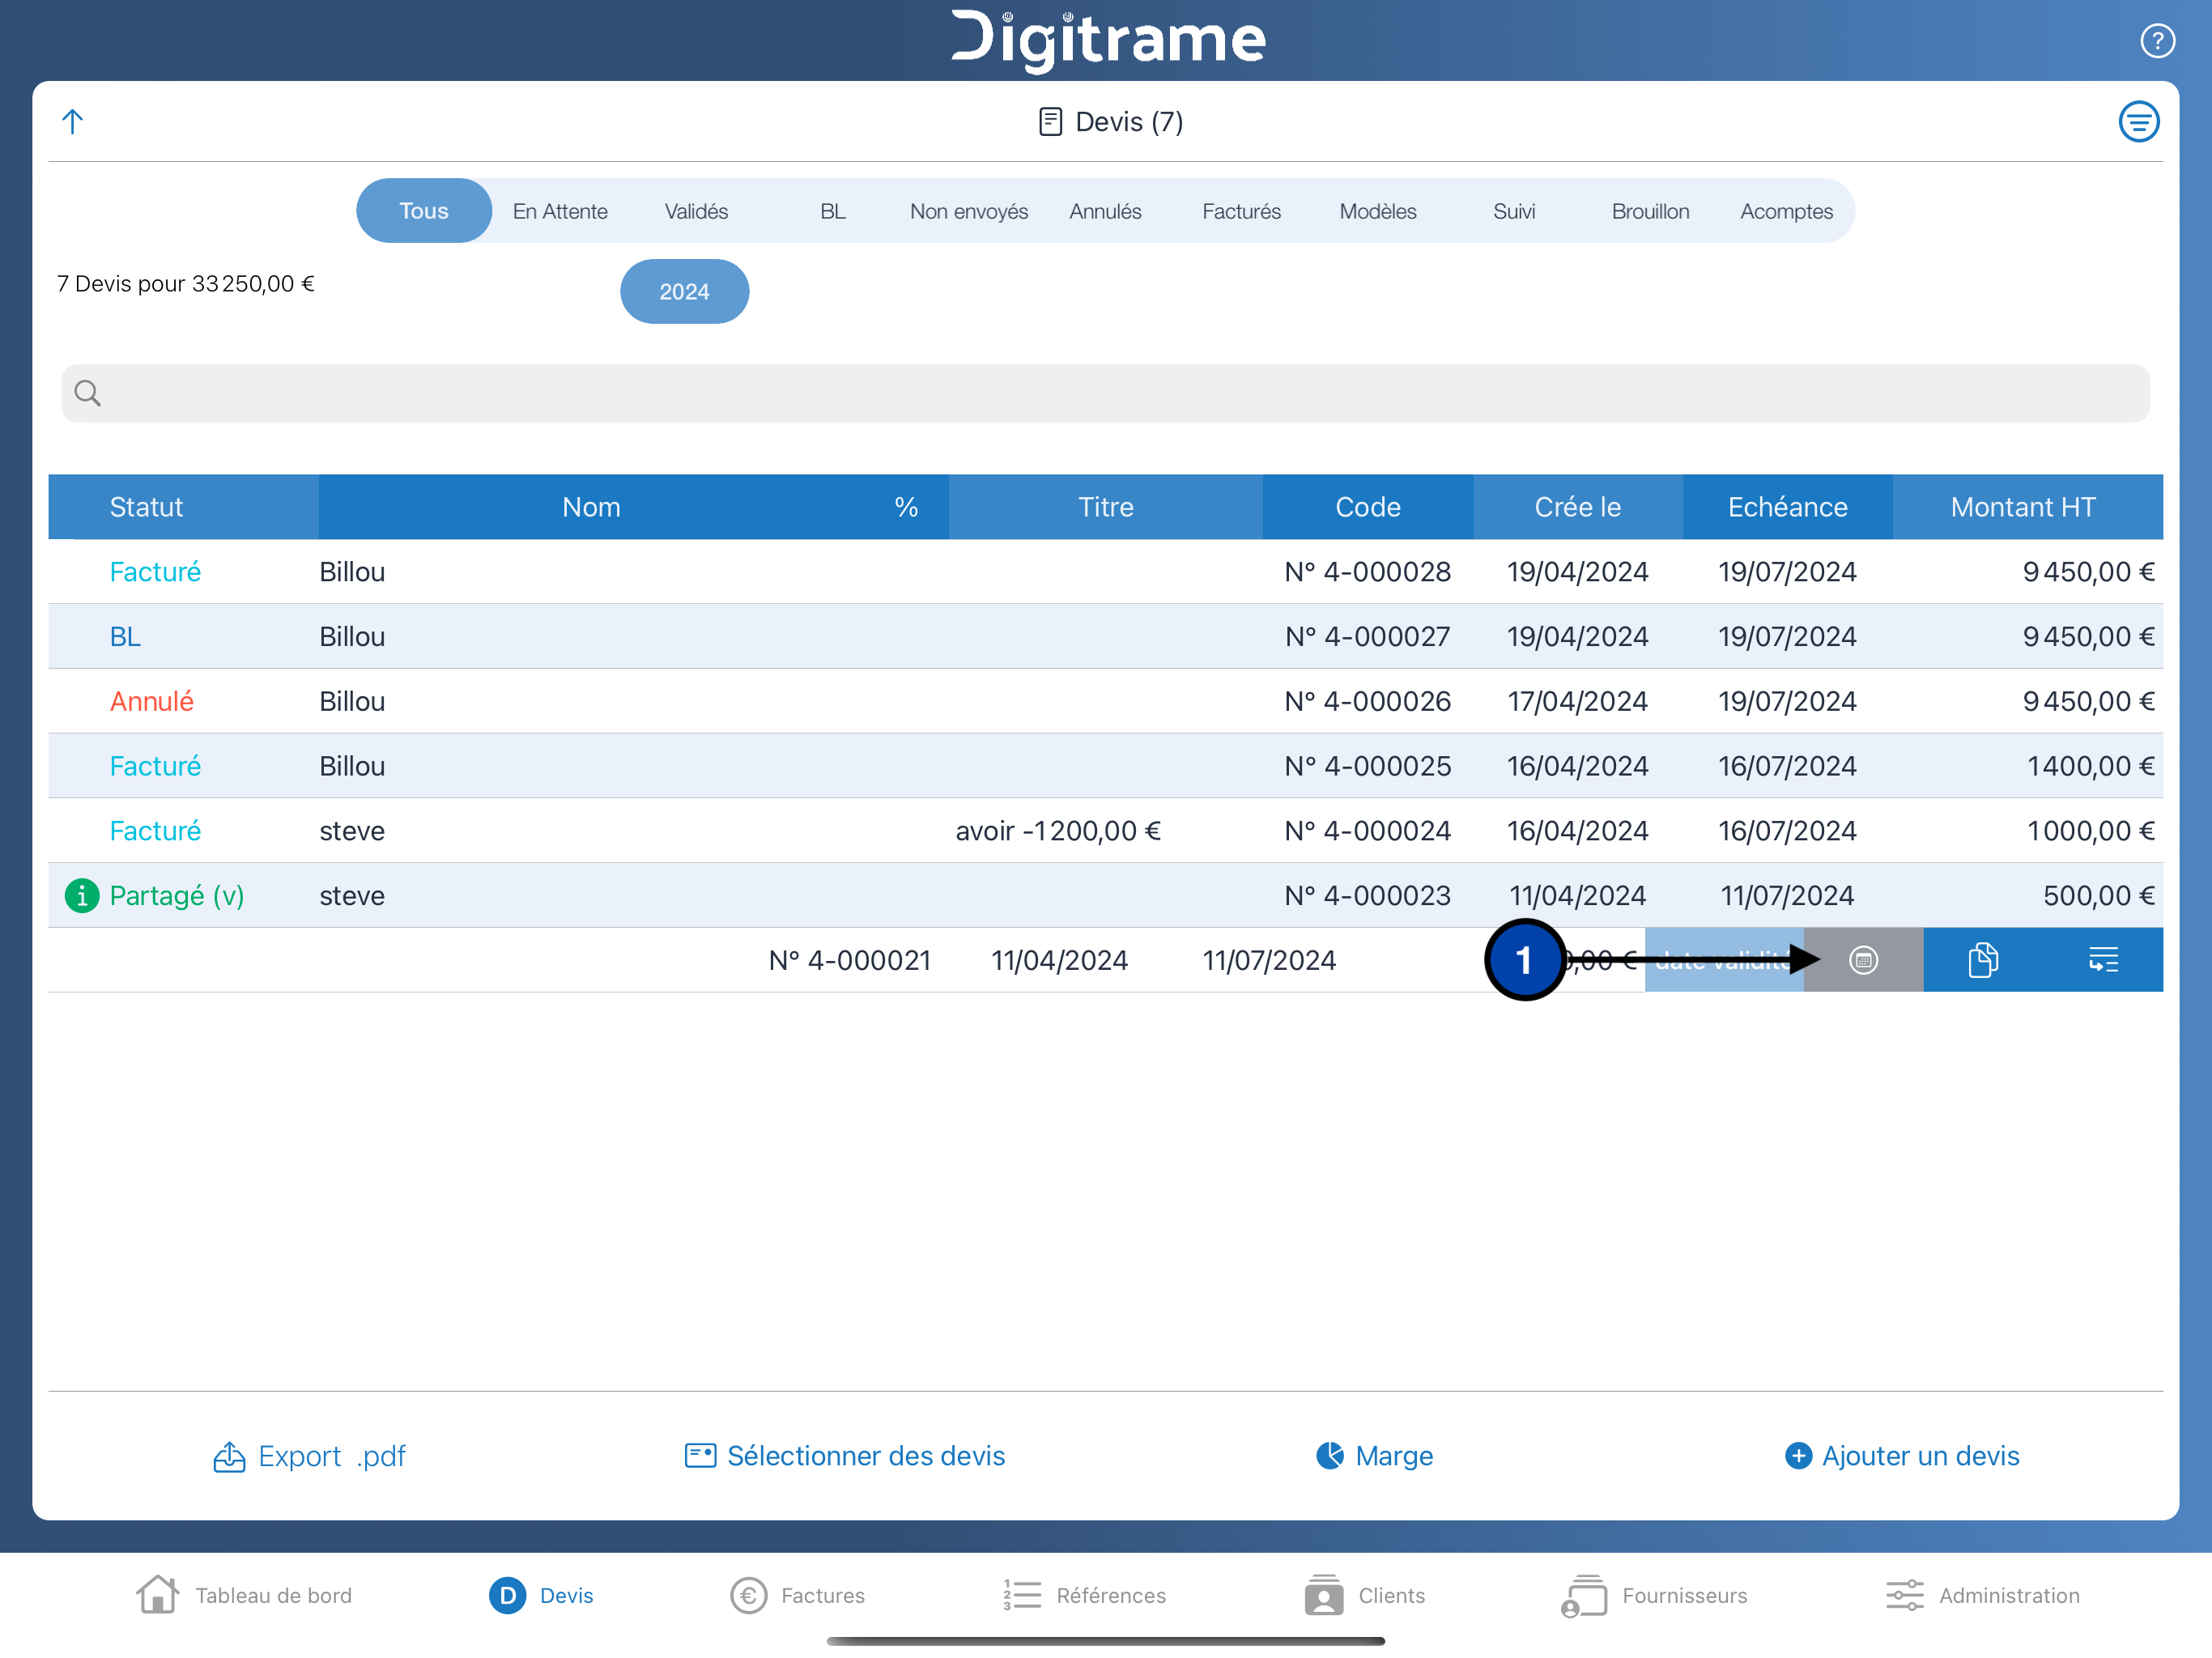Tap the indent list swipe action icon
The width and height of the screenshot is (2212, 1658).
pos(2103,960)
